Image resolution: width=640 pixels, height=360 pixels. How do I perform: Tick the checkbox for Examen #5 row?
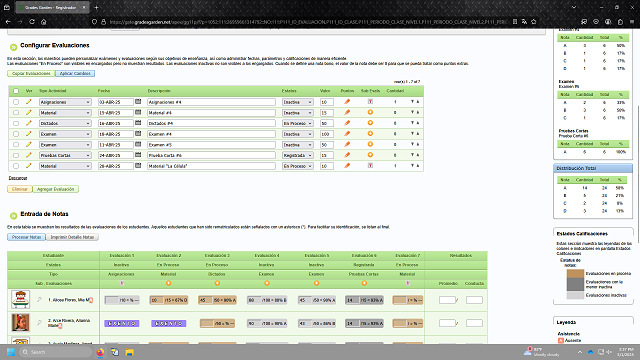(16, 144)
